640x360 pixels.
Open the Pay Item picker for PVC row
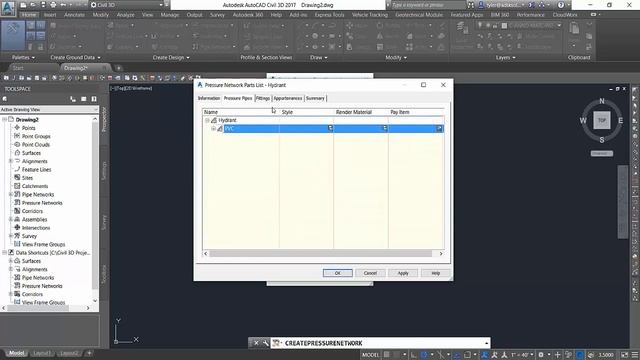click(x=439, y=129)
